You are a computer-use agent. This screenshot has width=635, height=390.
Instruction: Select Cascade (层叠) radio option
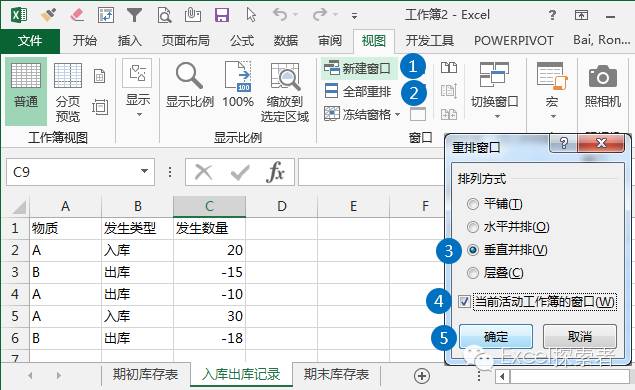coord(473,273)
